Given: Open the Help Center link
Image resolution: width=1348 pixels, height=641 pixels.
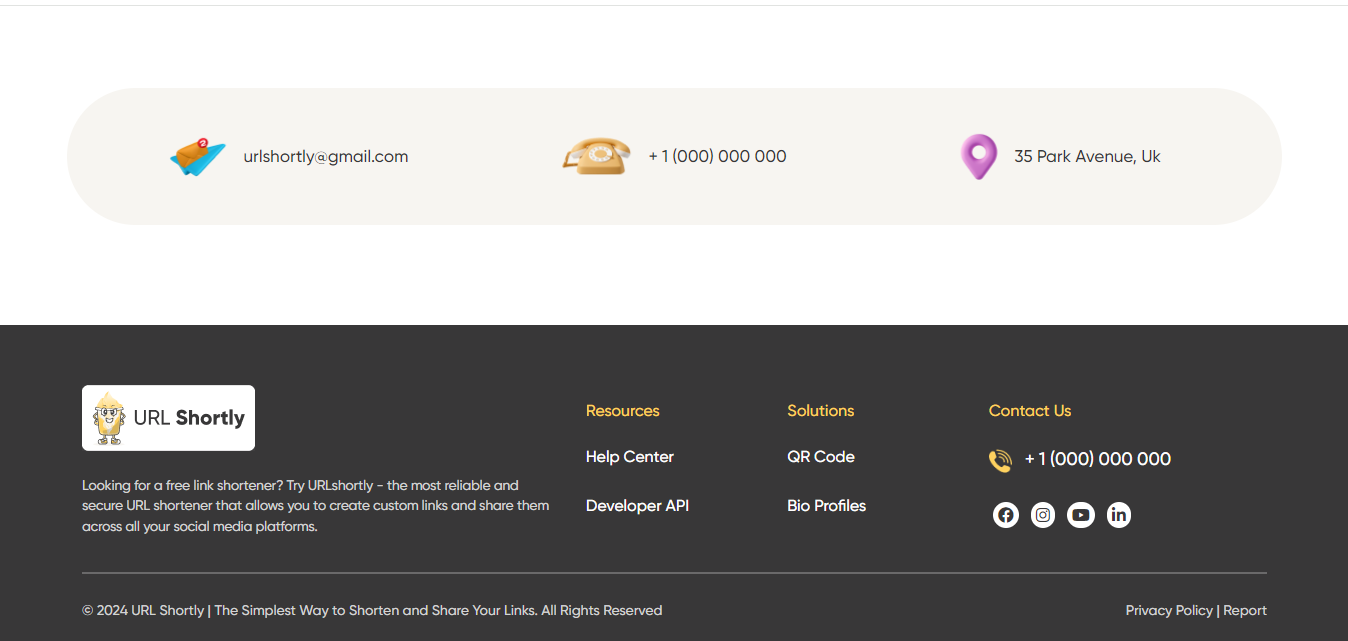Looking at the screenshot, I should click(629, 457).
